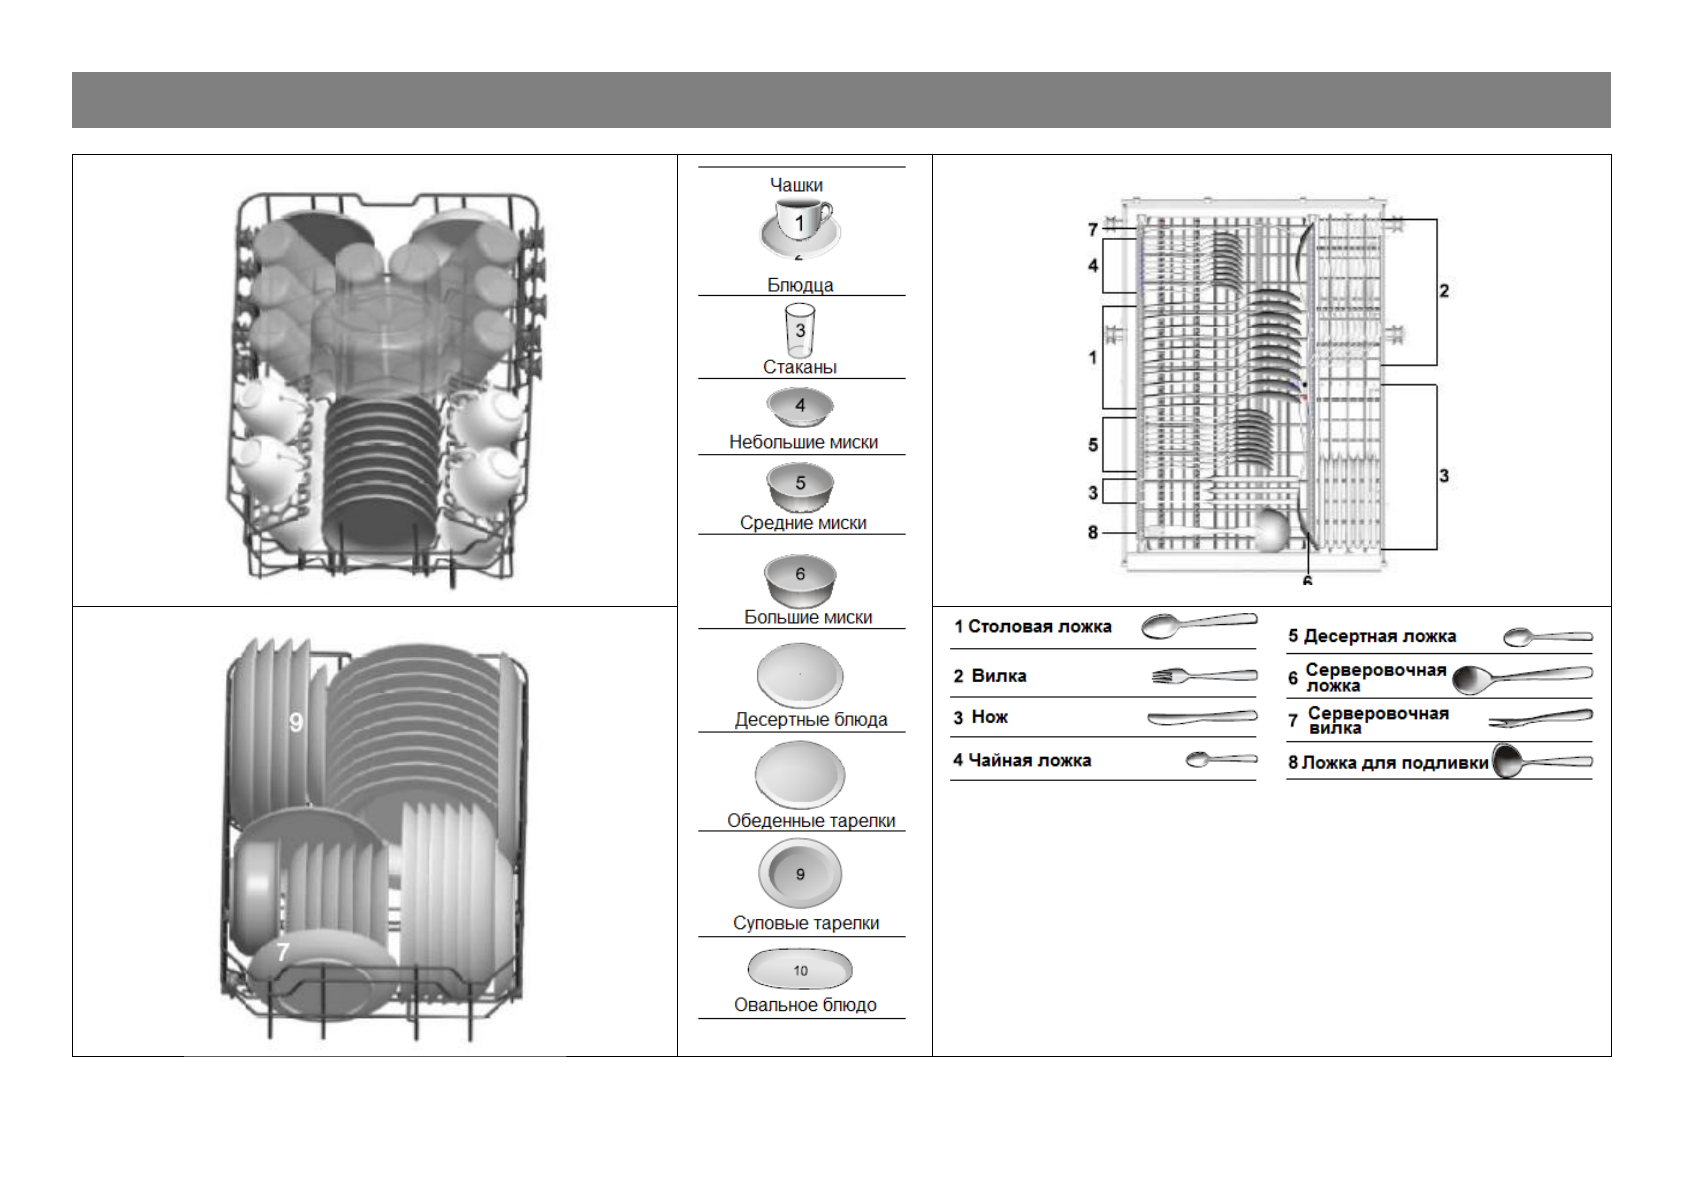Click the fork icon beside Вилка
The image size is (1684, 1191).
[1203, 676]
